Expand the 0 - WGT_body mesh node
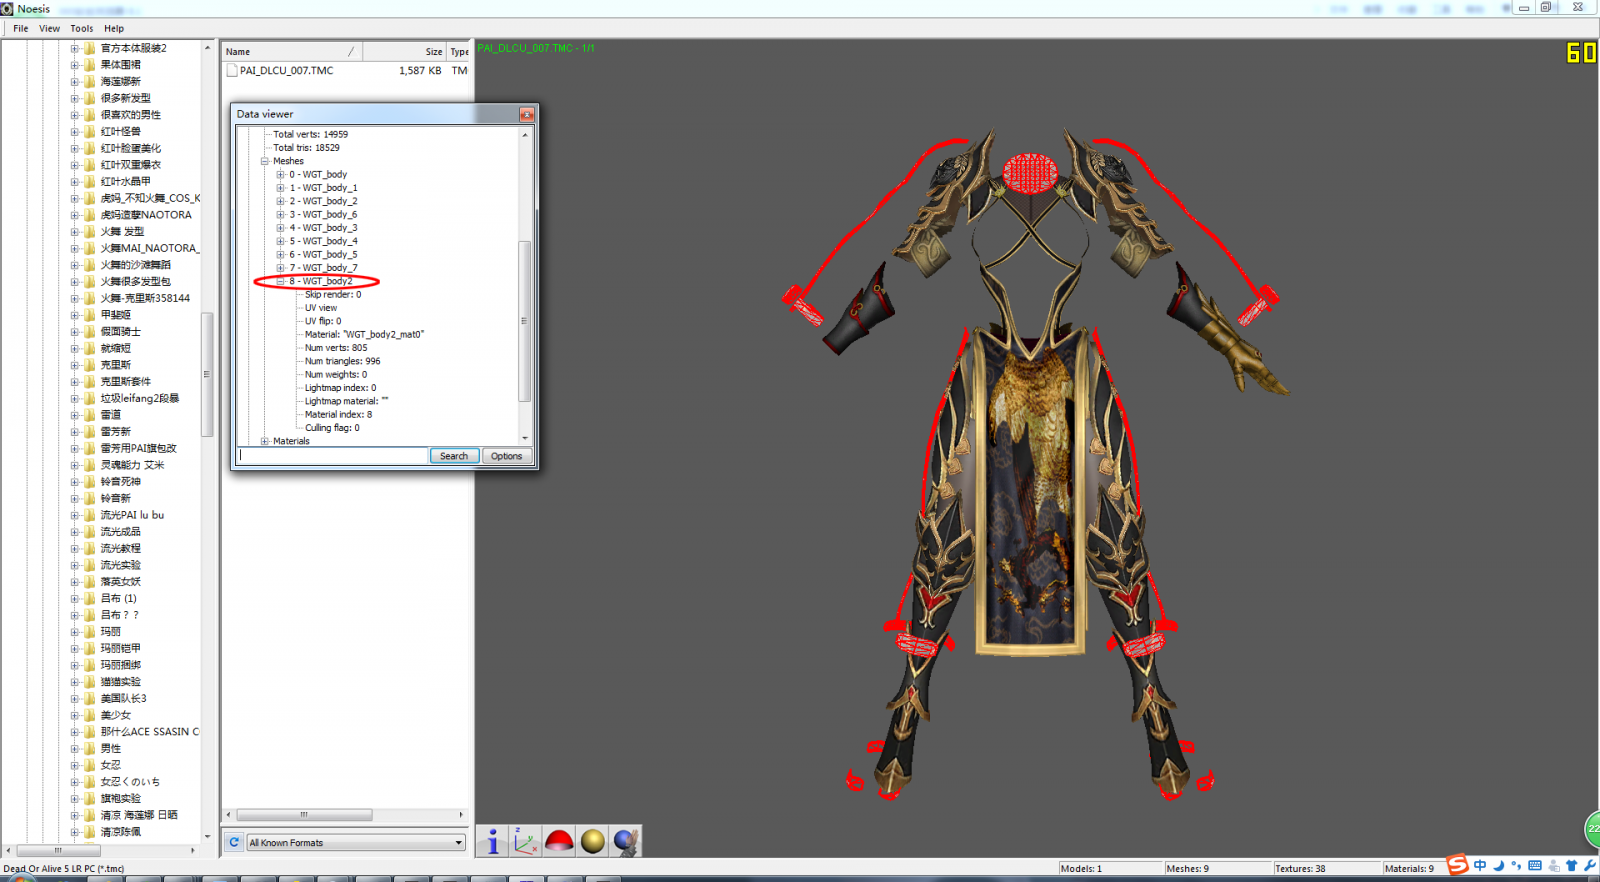The image size is (1600, 882). pyautogui.click(x=280, y=175)
